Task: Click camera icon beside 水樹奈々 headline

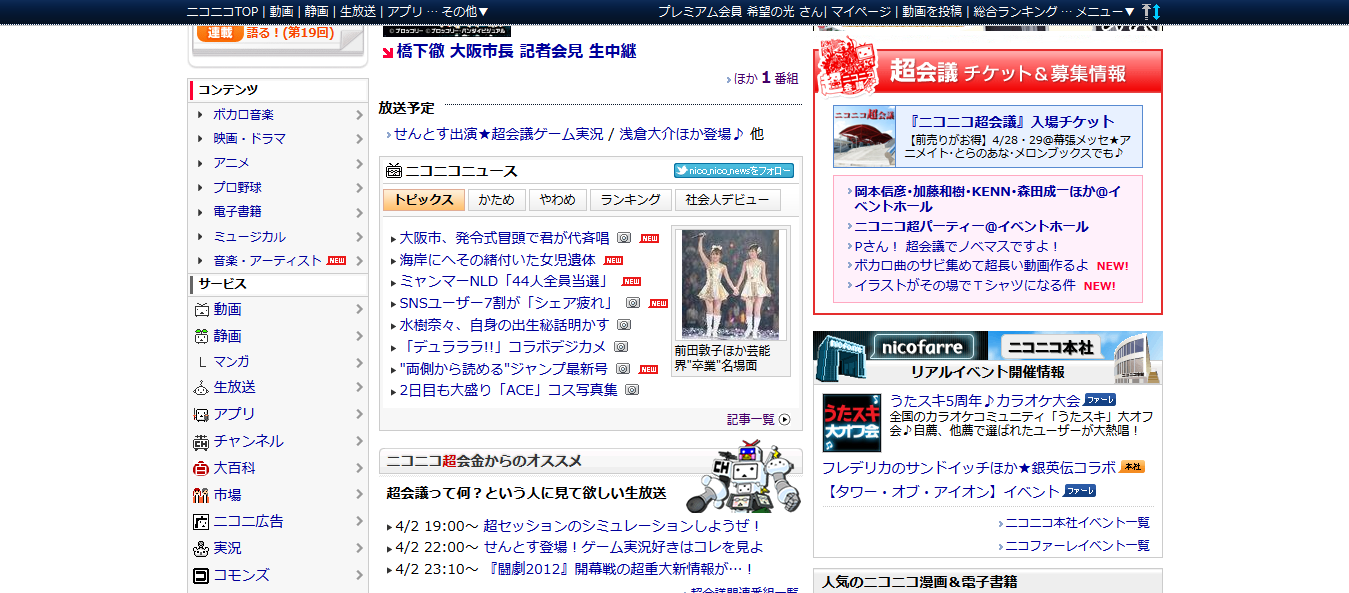Action: 624,325
